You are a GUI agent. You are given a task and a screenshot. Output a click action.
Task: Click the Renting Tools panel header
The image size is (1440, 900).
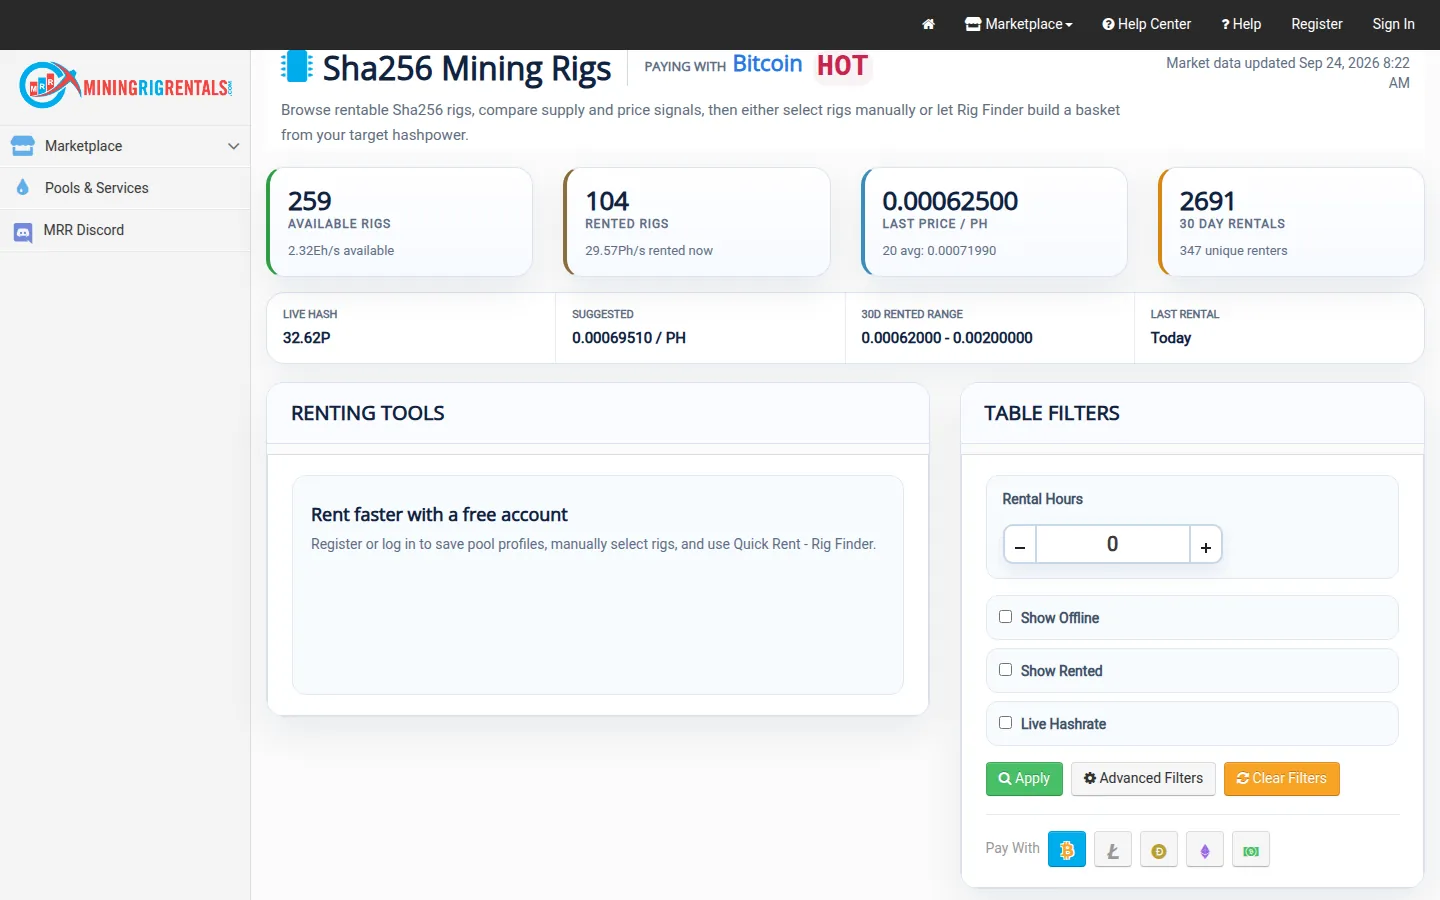pyautogui.click(x=598, y=413)
